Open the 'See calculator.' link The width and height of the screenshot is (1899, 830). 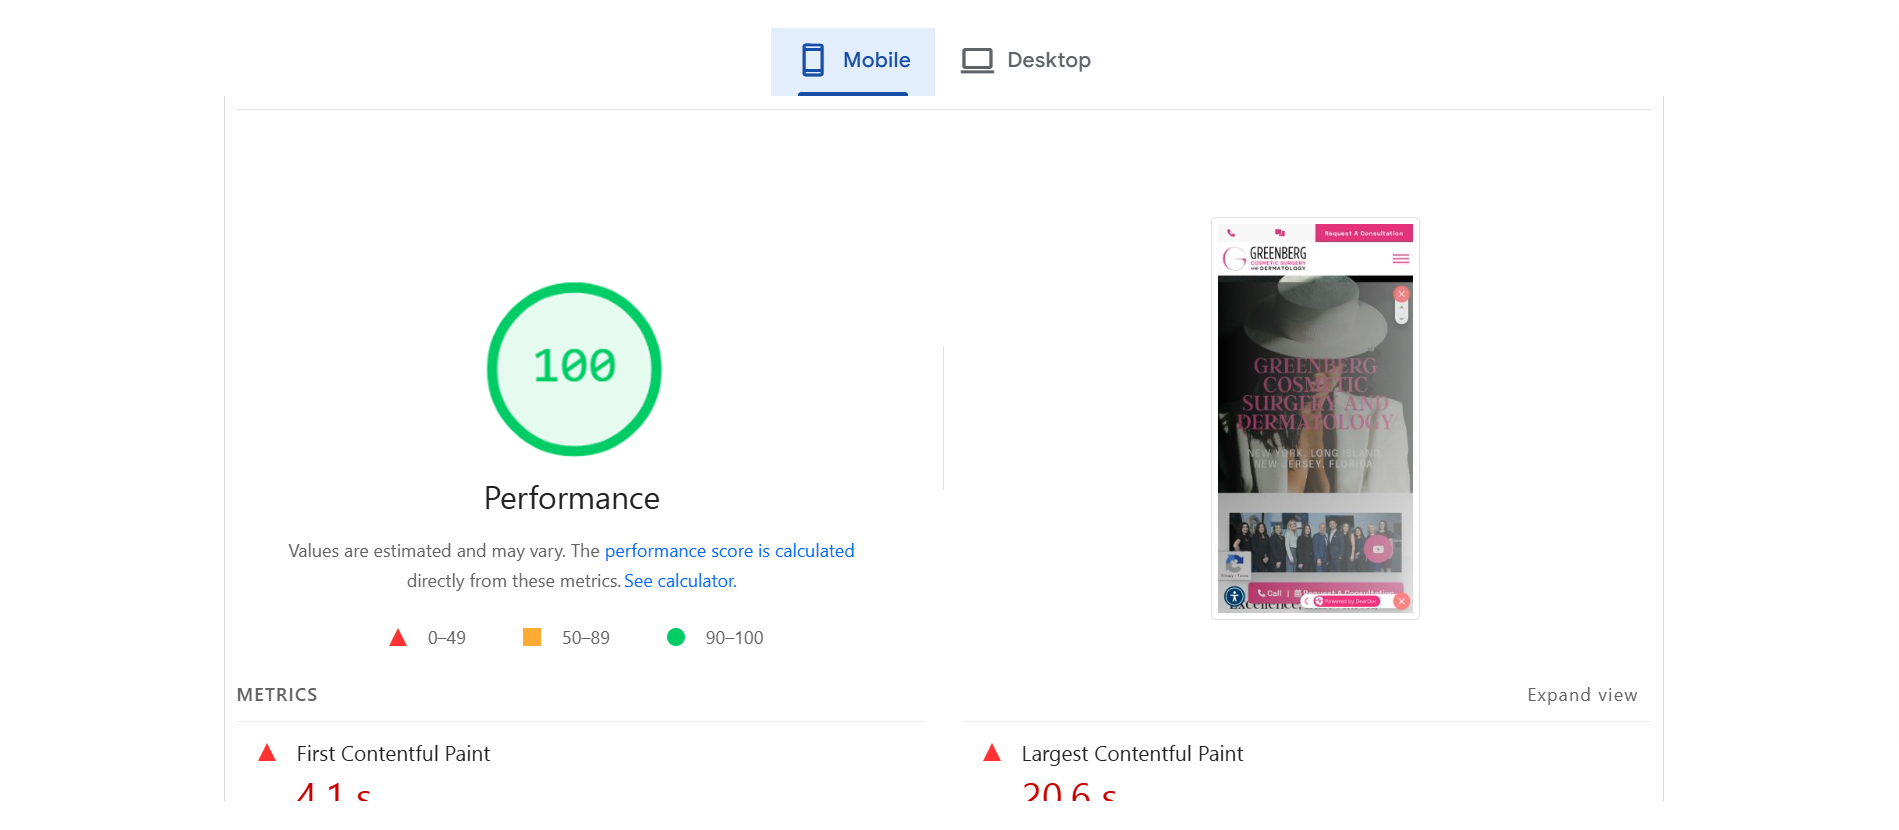click(680, 581)
